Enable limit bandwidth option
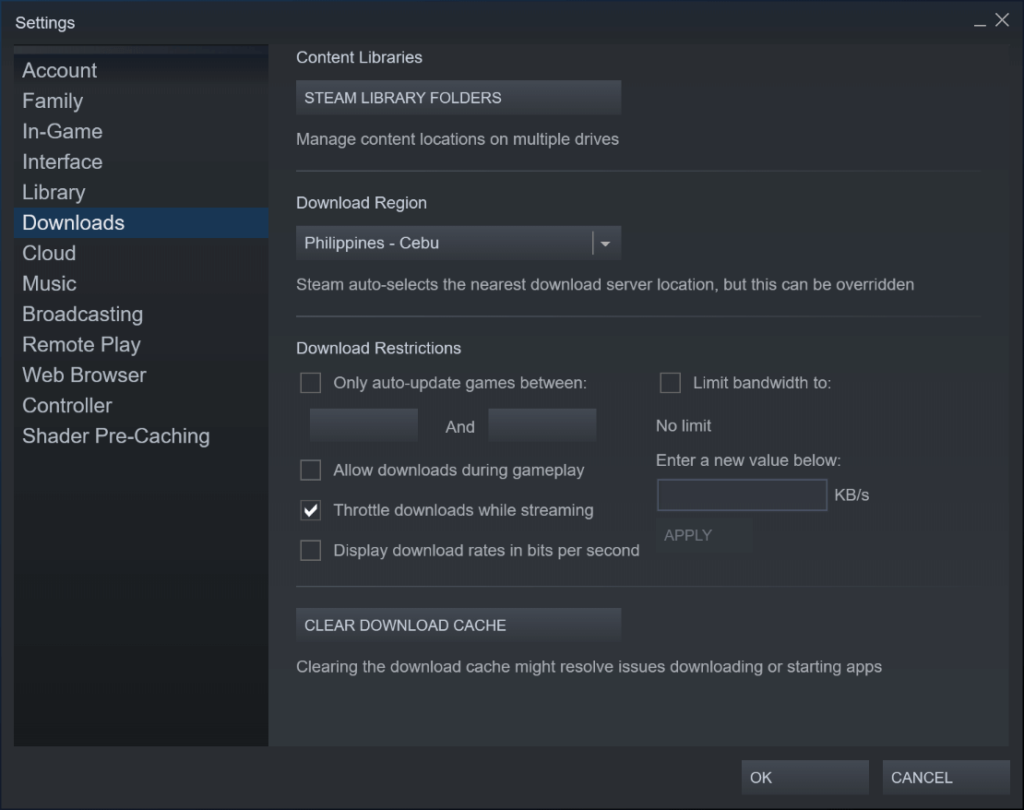 (x=669, y=382)
